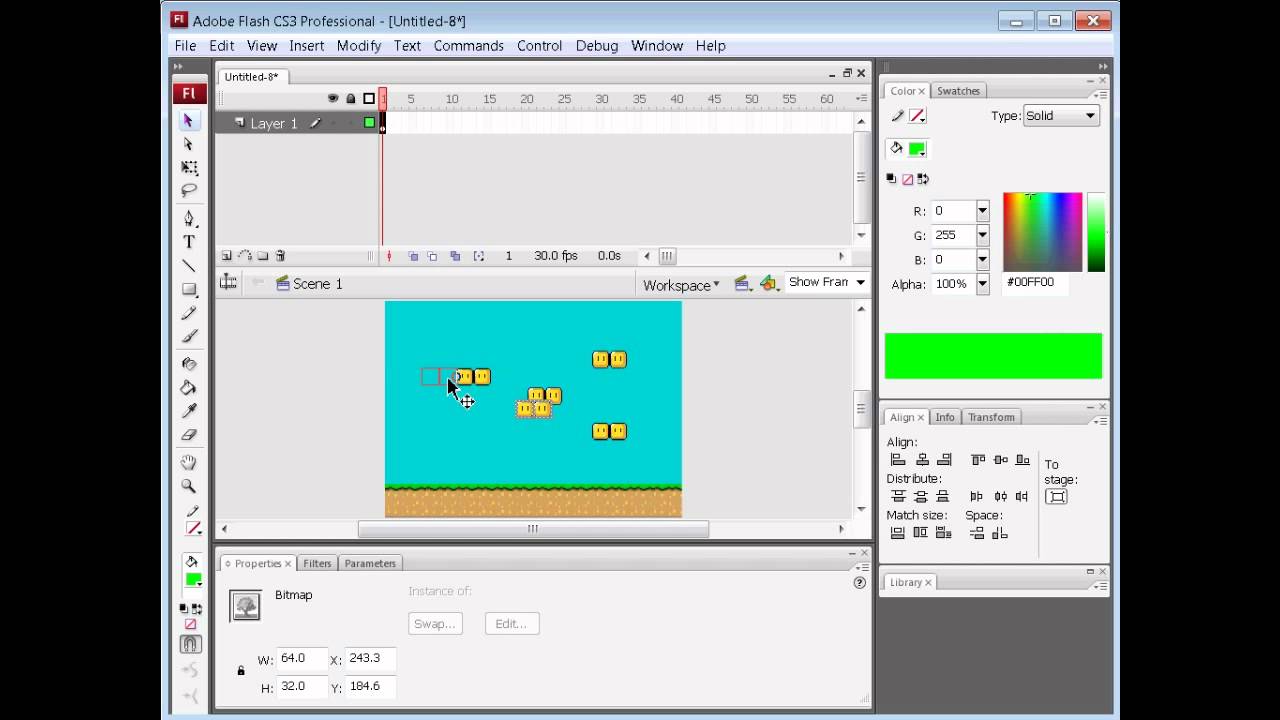Switch to the Swatches tab
Screen dimensions: 1280x720
tap(958, 91)
